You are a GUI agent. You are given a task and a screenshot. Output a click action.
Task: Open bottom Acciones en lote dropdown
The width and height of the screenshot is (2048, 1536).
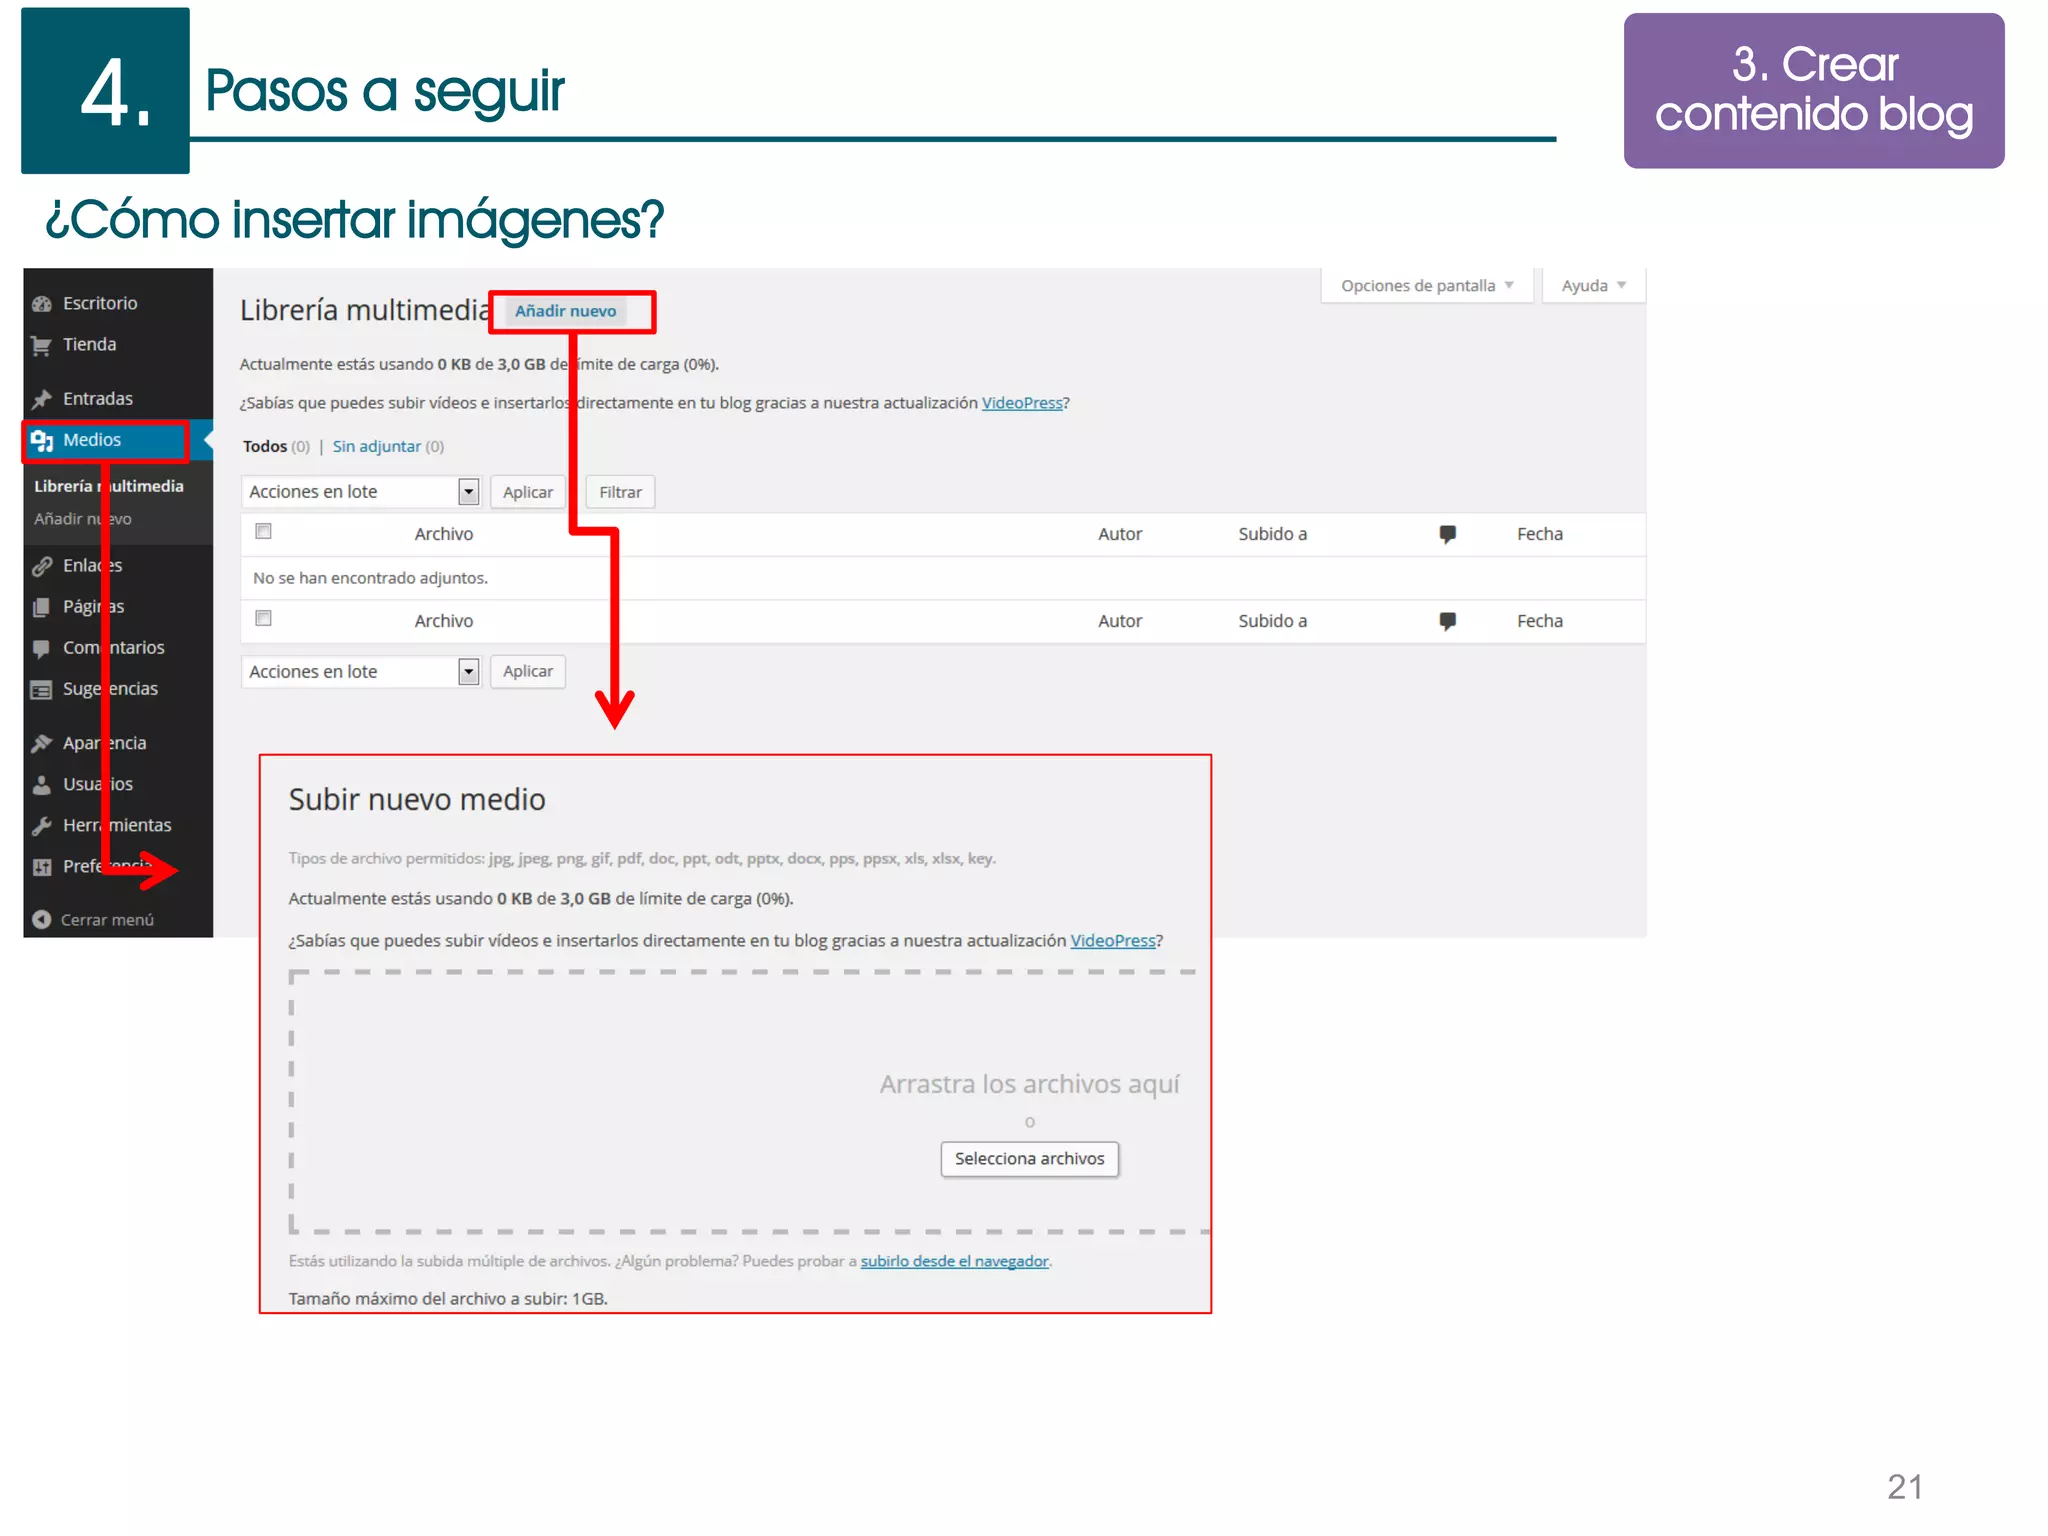[361, 672]
